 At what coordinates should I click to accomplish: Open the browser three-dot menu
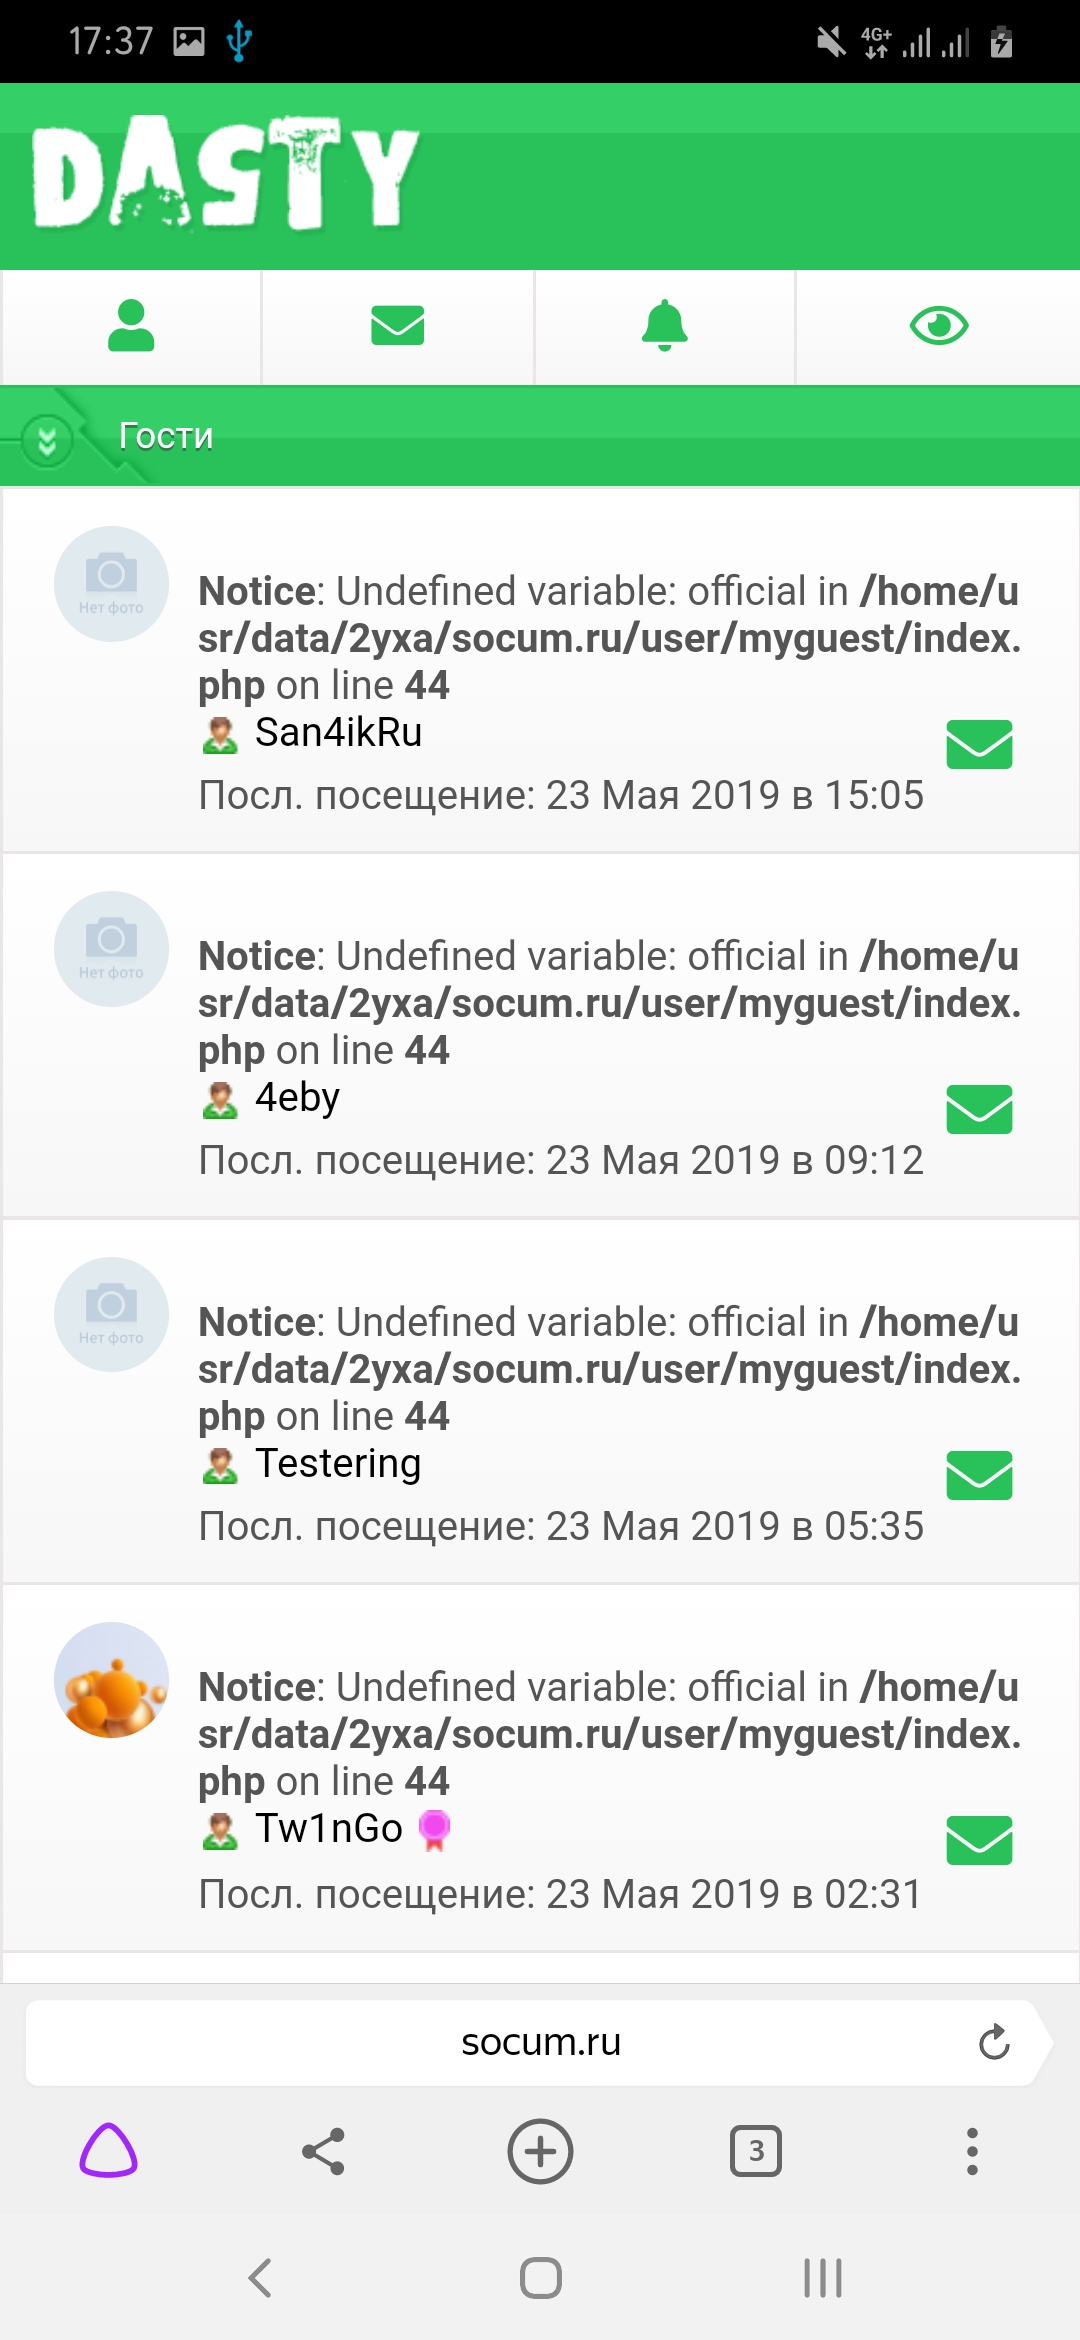coord(971,2151)
